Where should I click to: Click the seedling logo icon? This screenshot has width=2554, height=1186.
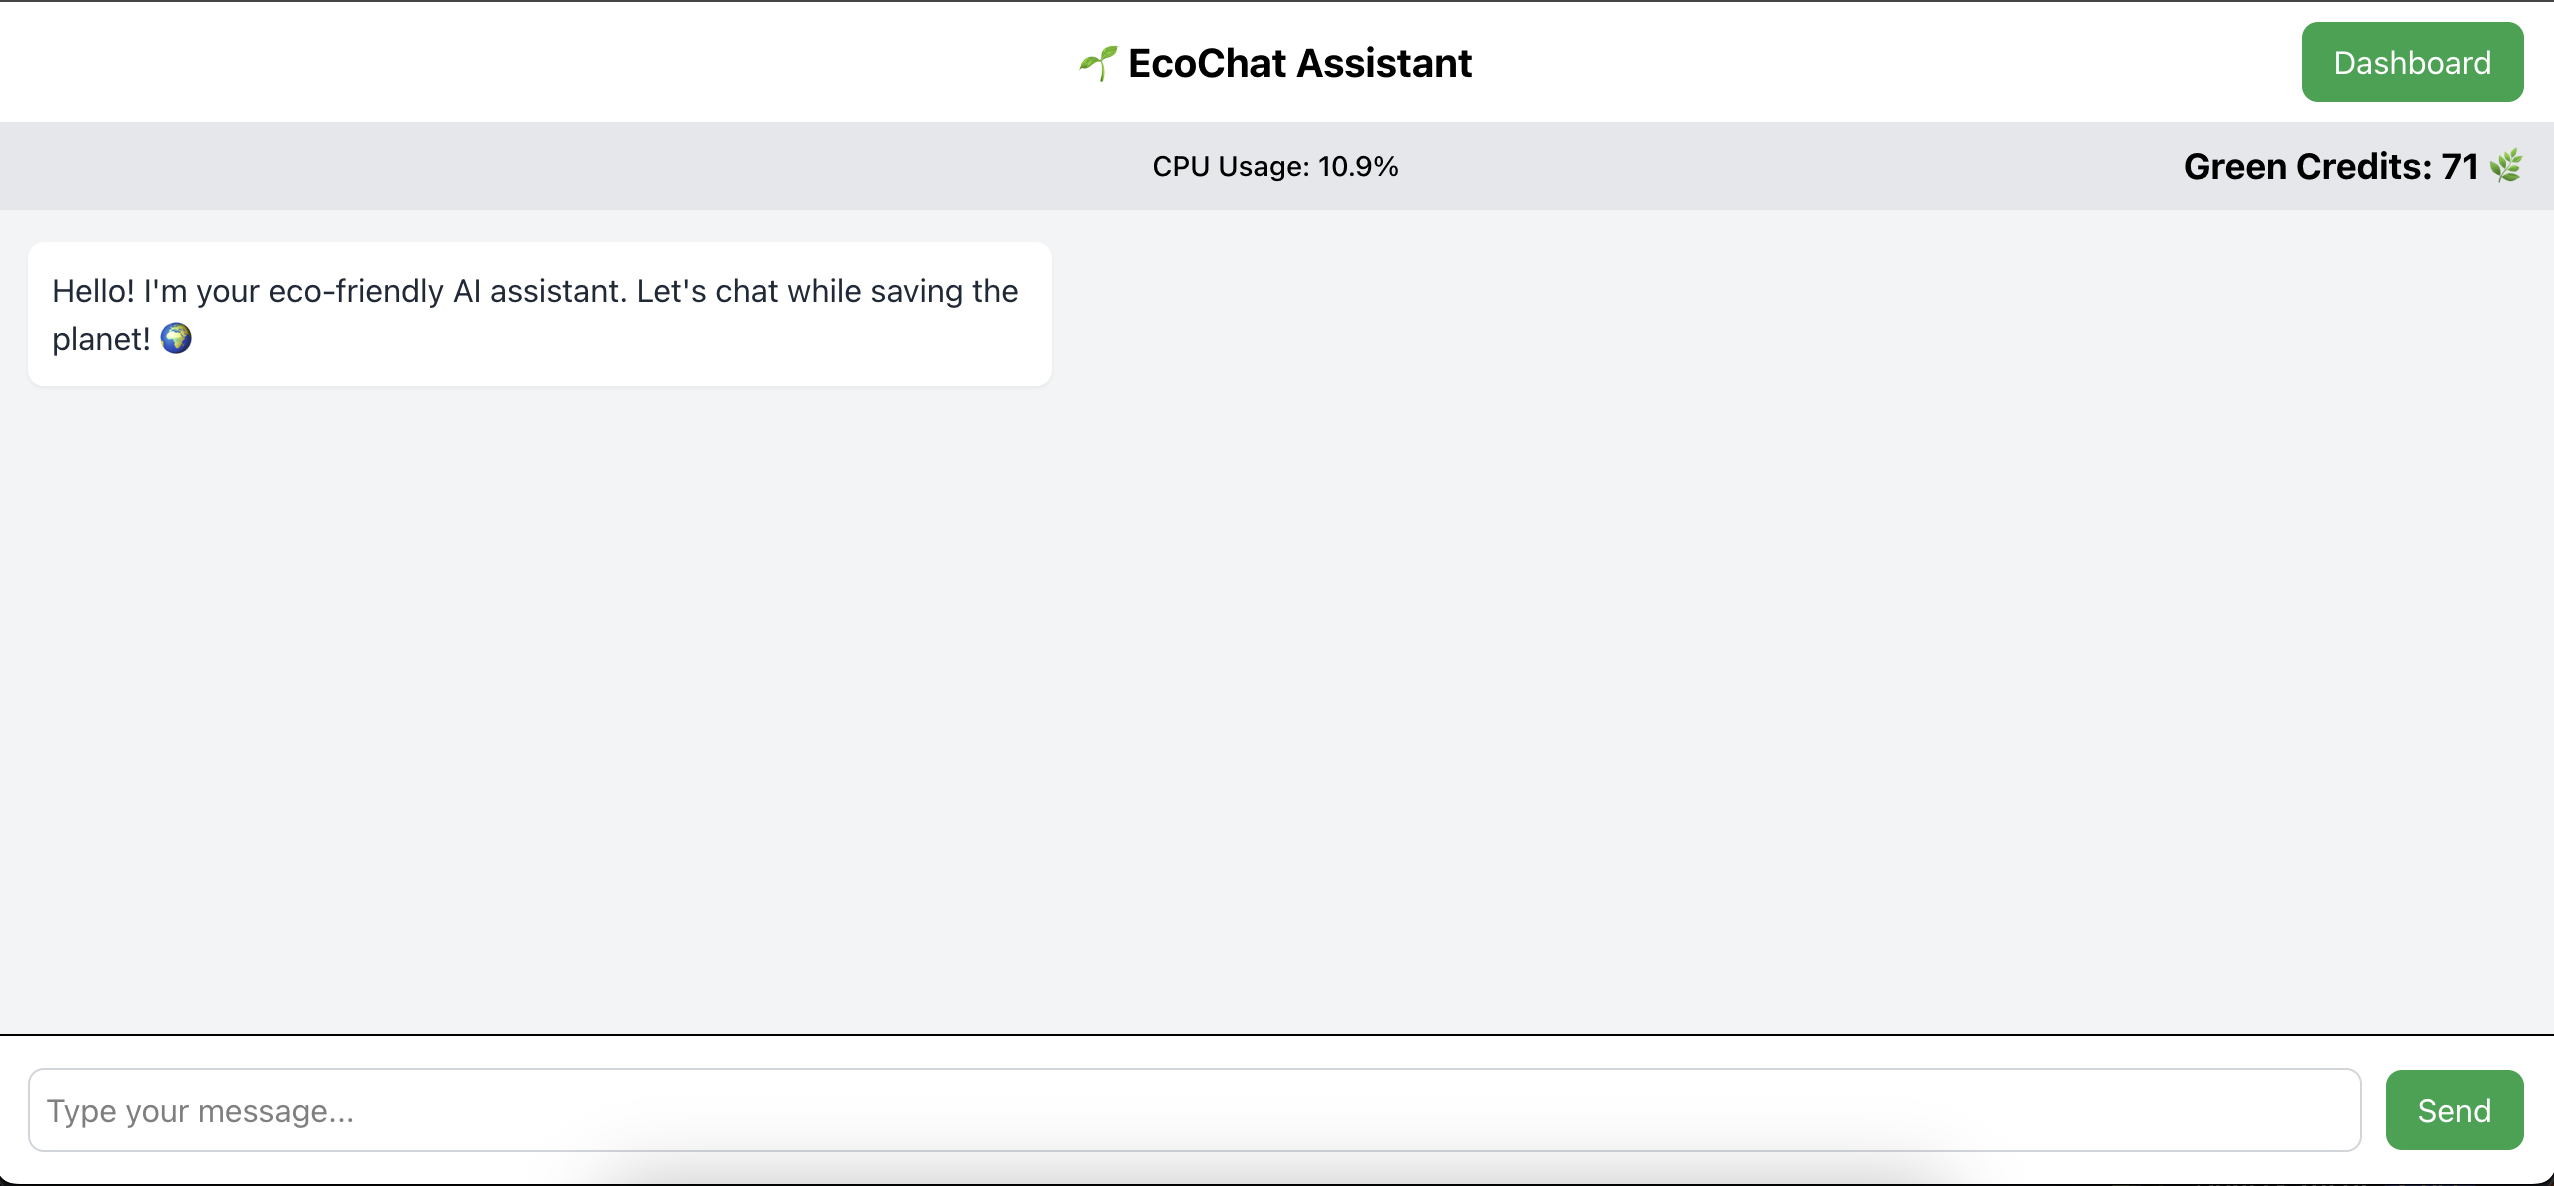tap(1098, 63)
